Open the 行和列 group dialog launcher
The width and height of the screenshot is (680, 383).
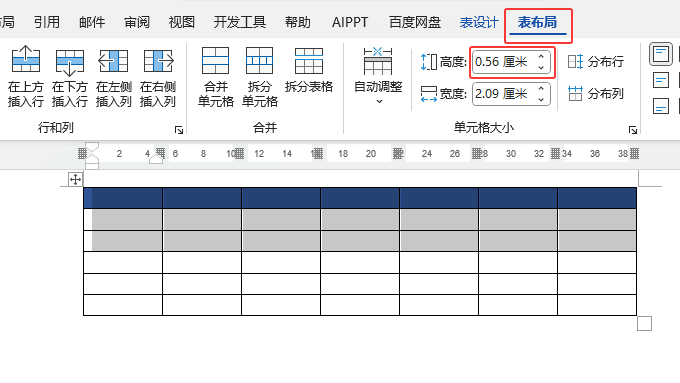coord(179,130)
